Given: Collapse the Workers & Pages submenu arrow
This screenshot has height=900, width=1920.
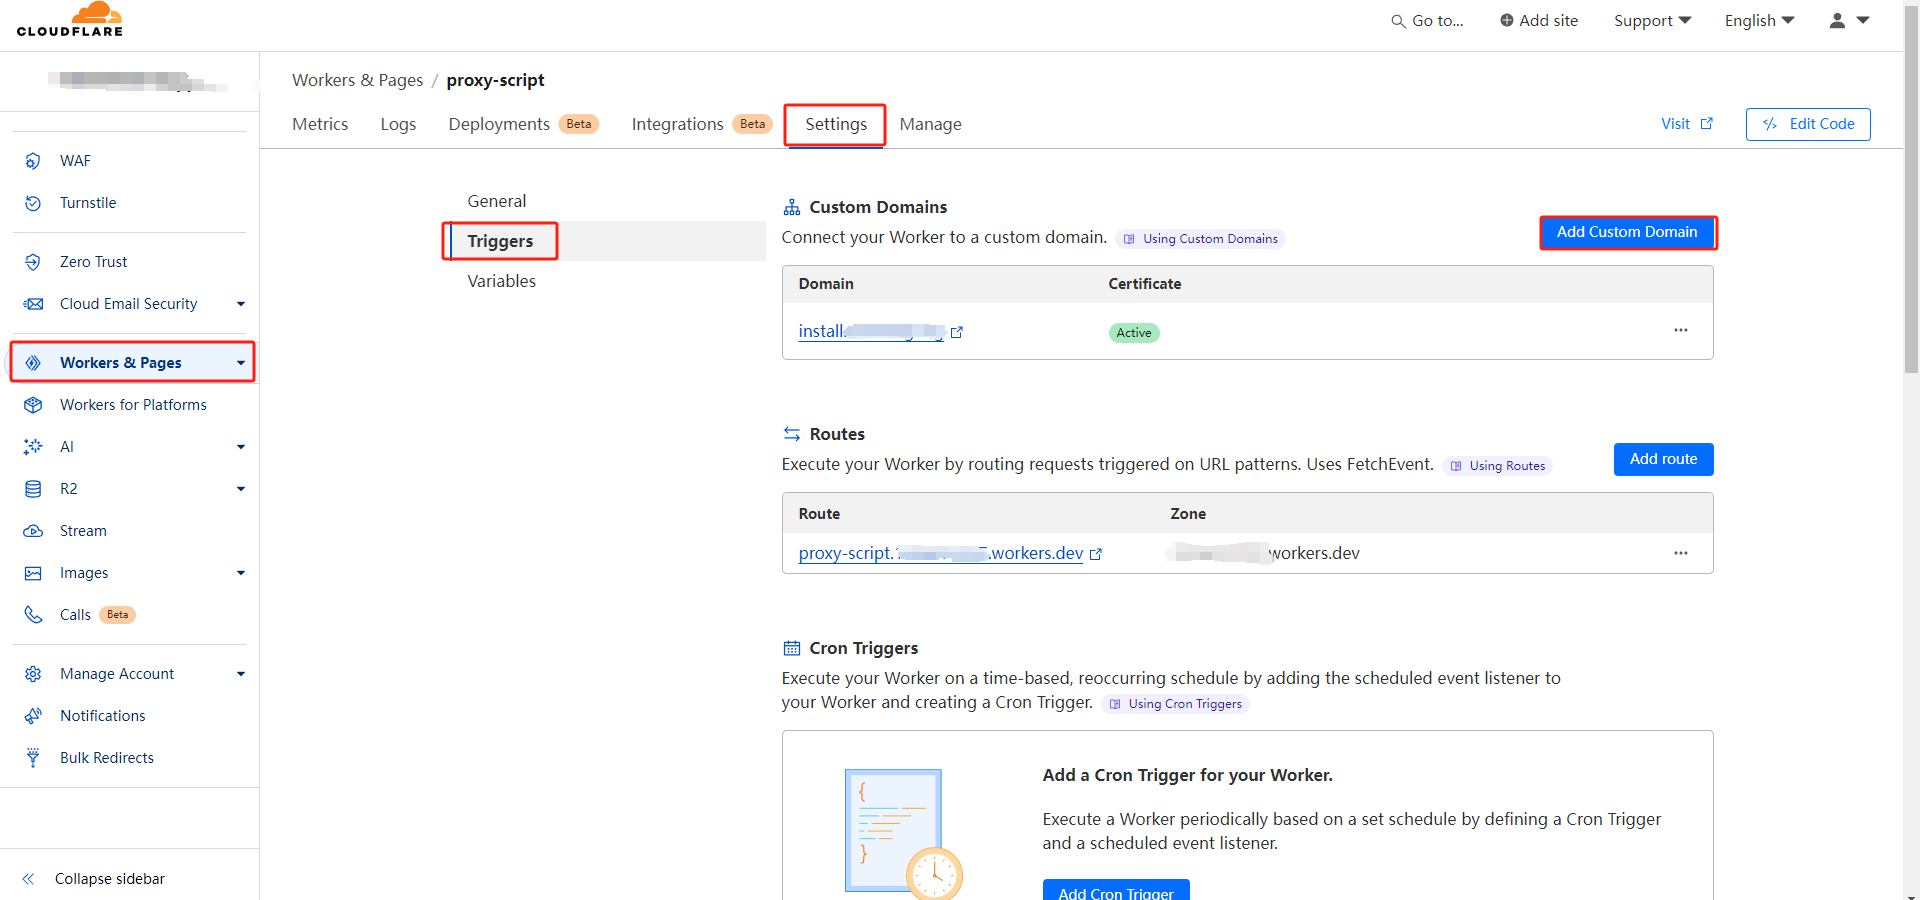Looking at the screenshot, I should [240, 363].
